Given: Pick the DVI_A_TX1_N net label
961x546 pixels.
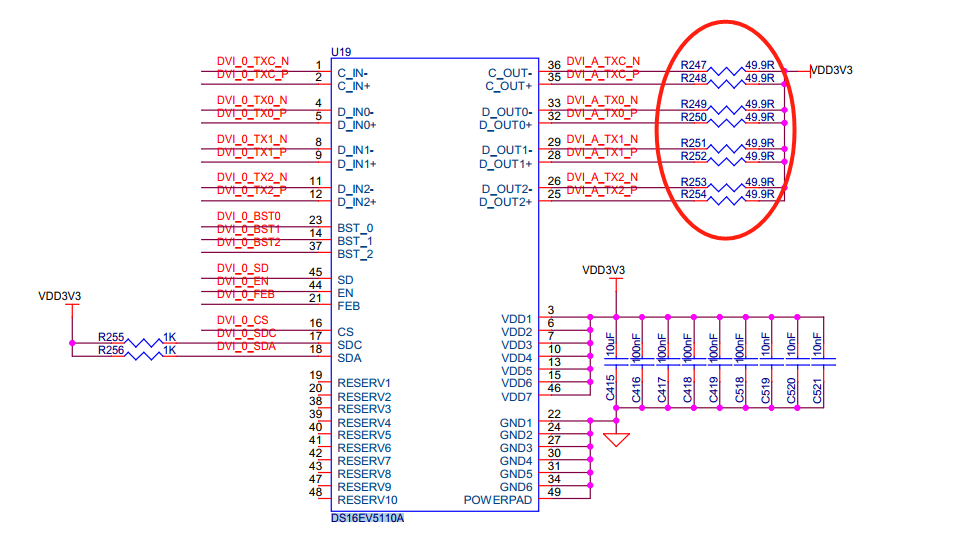Looking at the screenshot, I should pyautogui.click(x=602, y=139).
